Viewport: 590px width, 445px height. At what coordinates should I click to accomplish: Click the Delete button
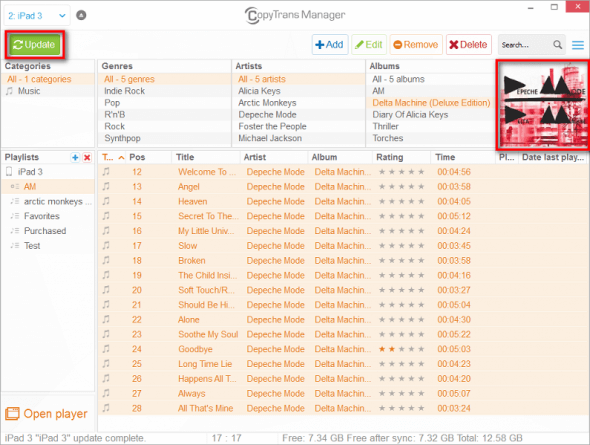click(468, 45)
